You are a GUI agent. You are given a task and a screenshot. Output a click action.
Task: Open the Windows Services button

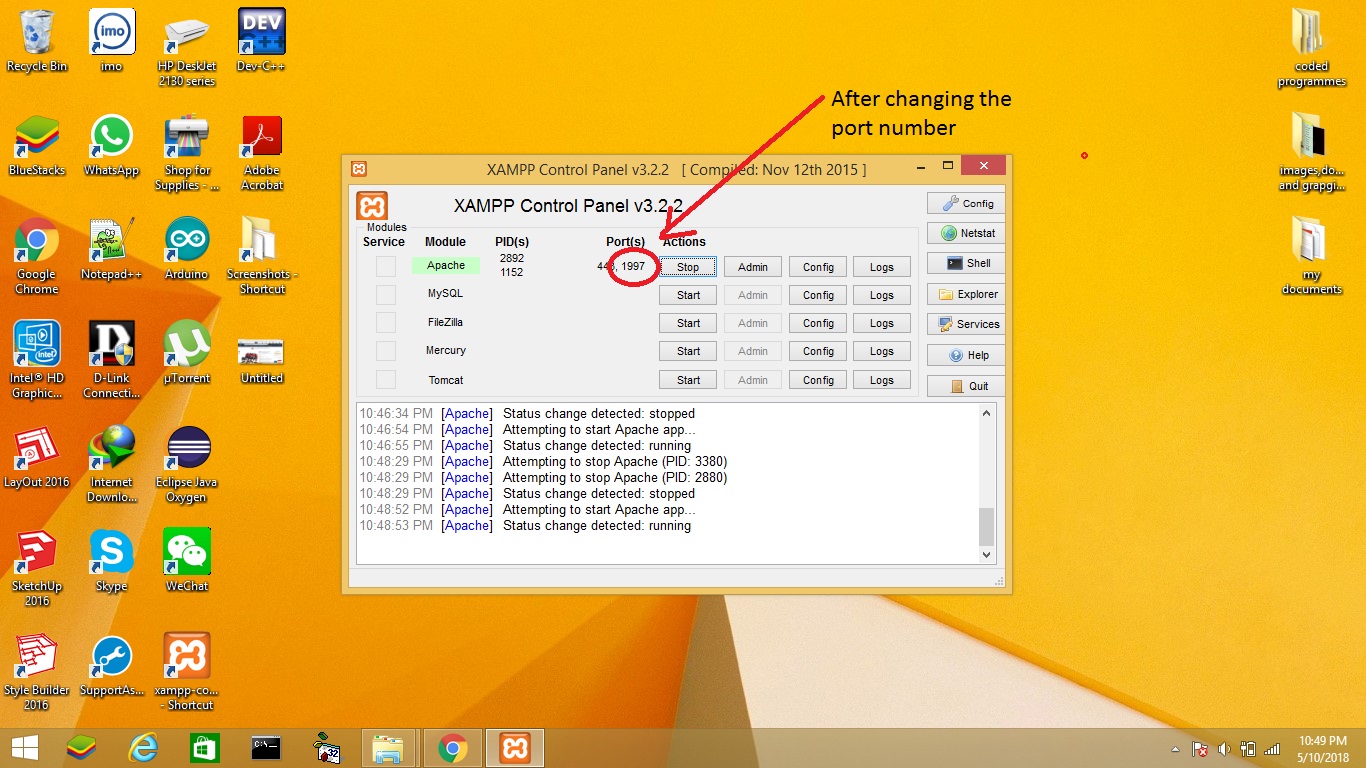tap(965, 324)
